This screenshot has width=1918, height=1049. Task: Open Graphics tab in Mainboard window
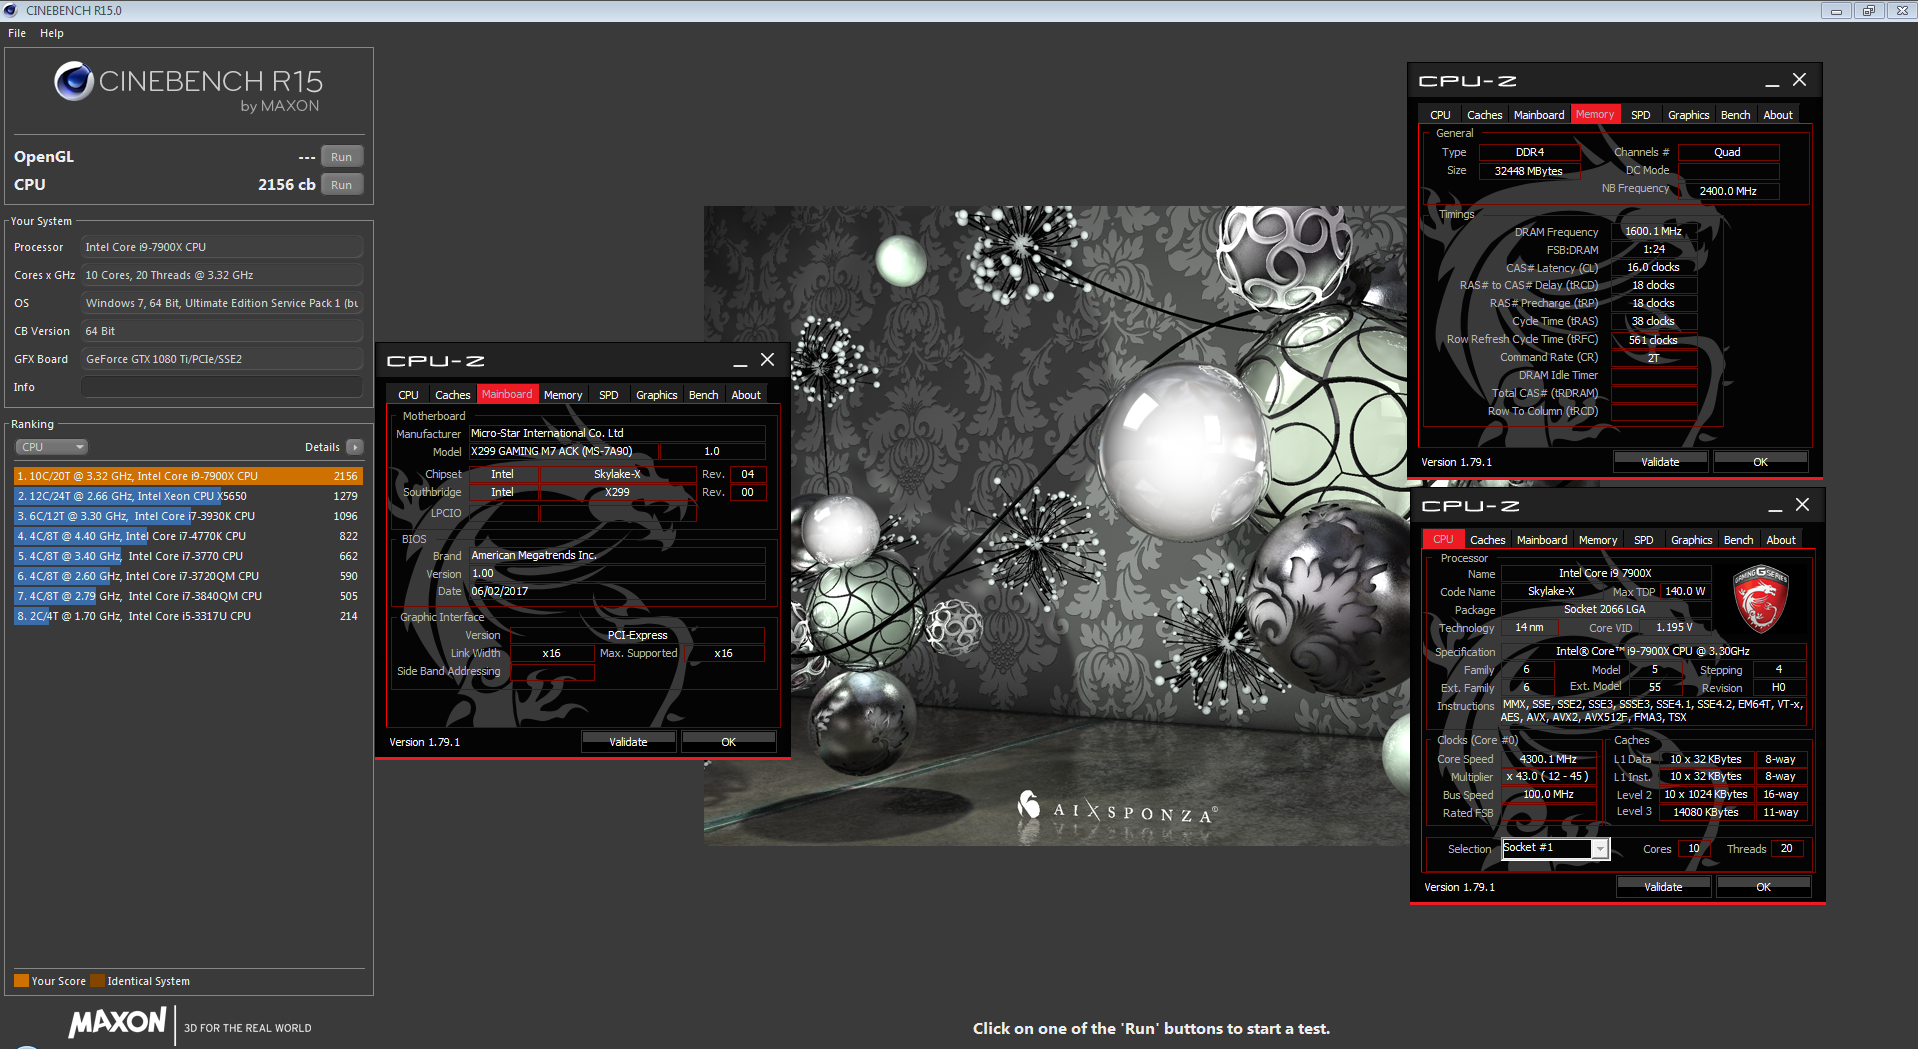[x=657, y=395]
